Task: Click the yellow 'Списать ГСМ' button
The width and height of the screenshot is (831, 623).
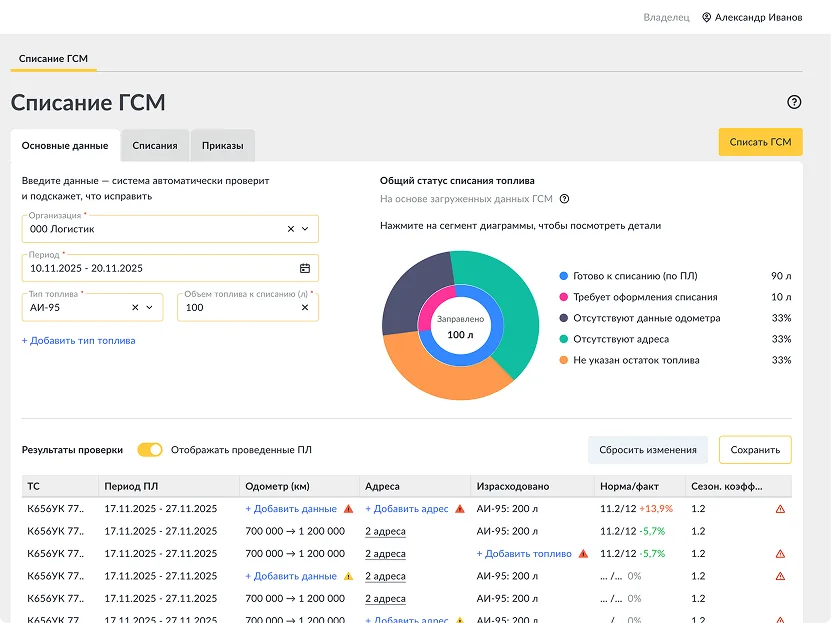Action: 760,142
